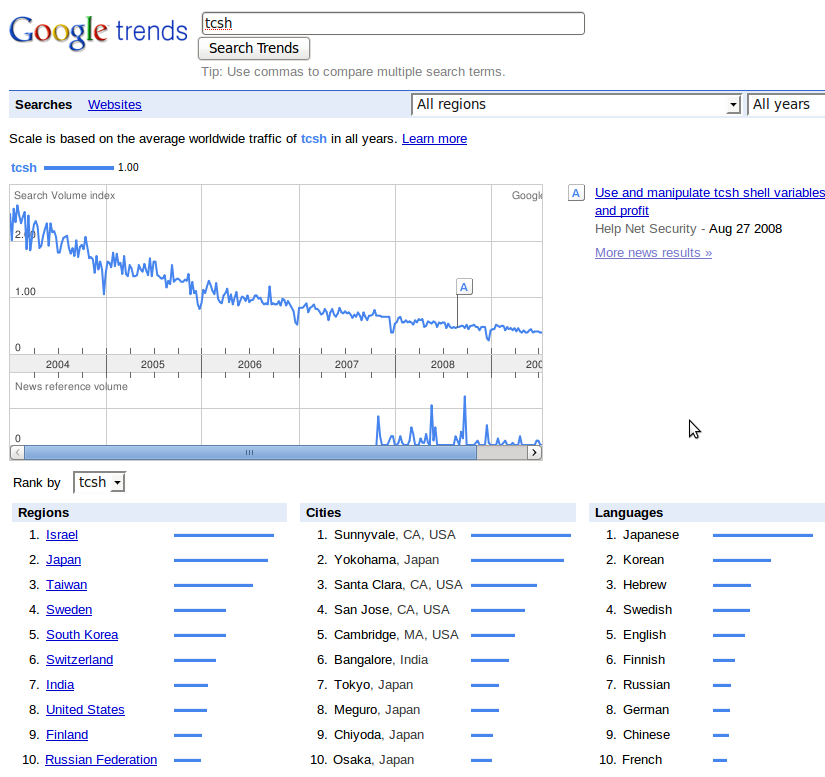825x777 pixels.
Task: Open the India region link
Action: coord(60,685)
